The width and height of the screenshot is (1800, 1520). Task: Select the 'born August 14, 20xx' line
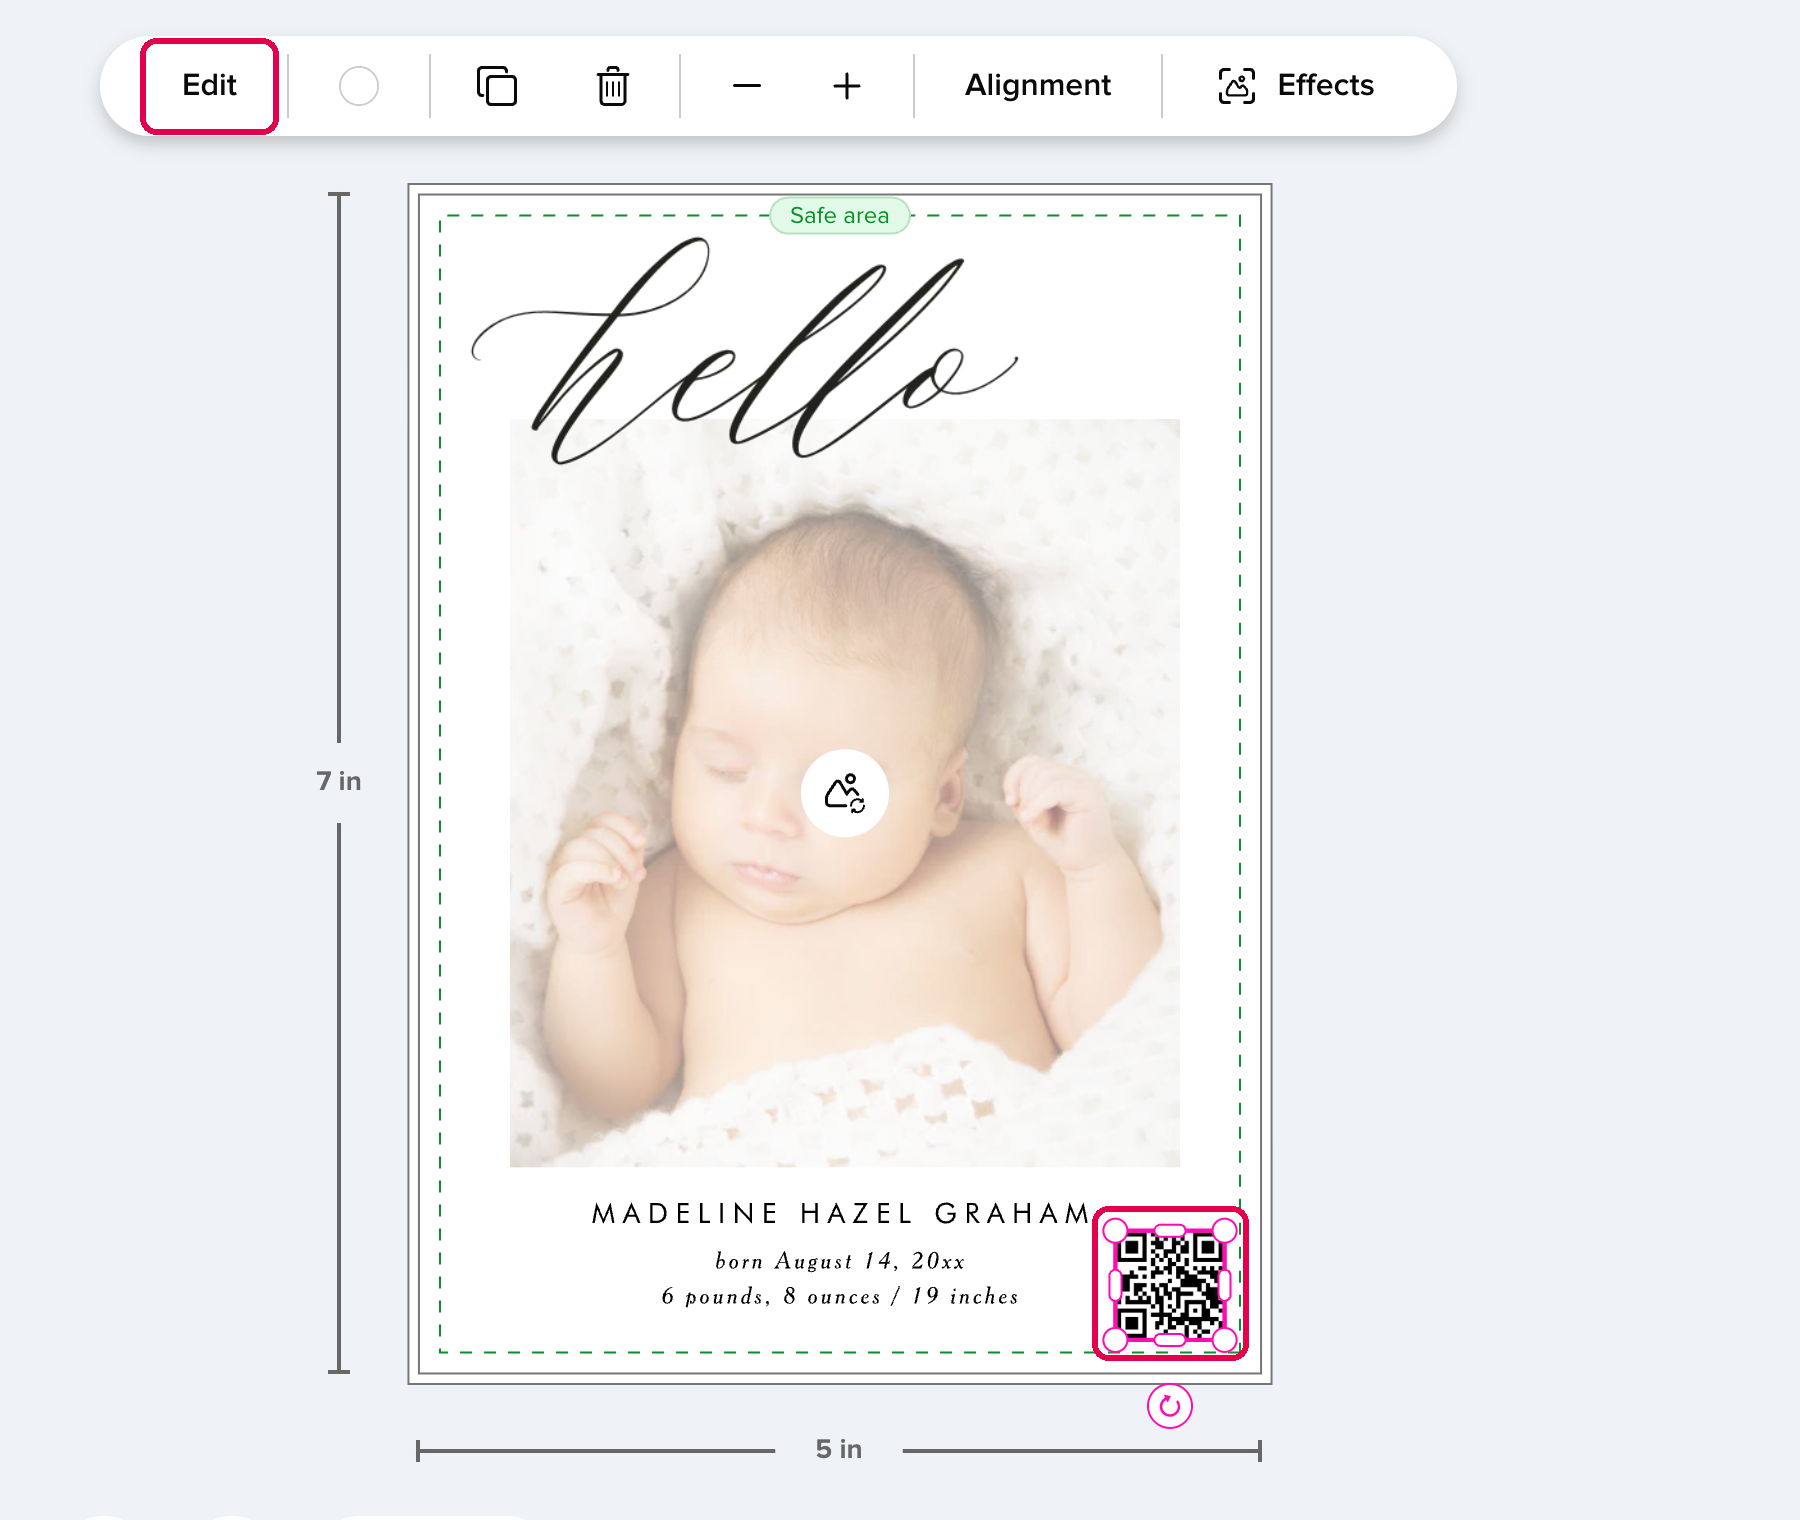coord(840,1261)
